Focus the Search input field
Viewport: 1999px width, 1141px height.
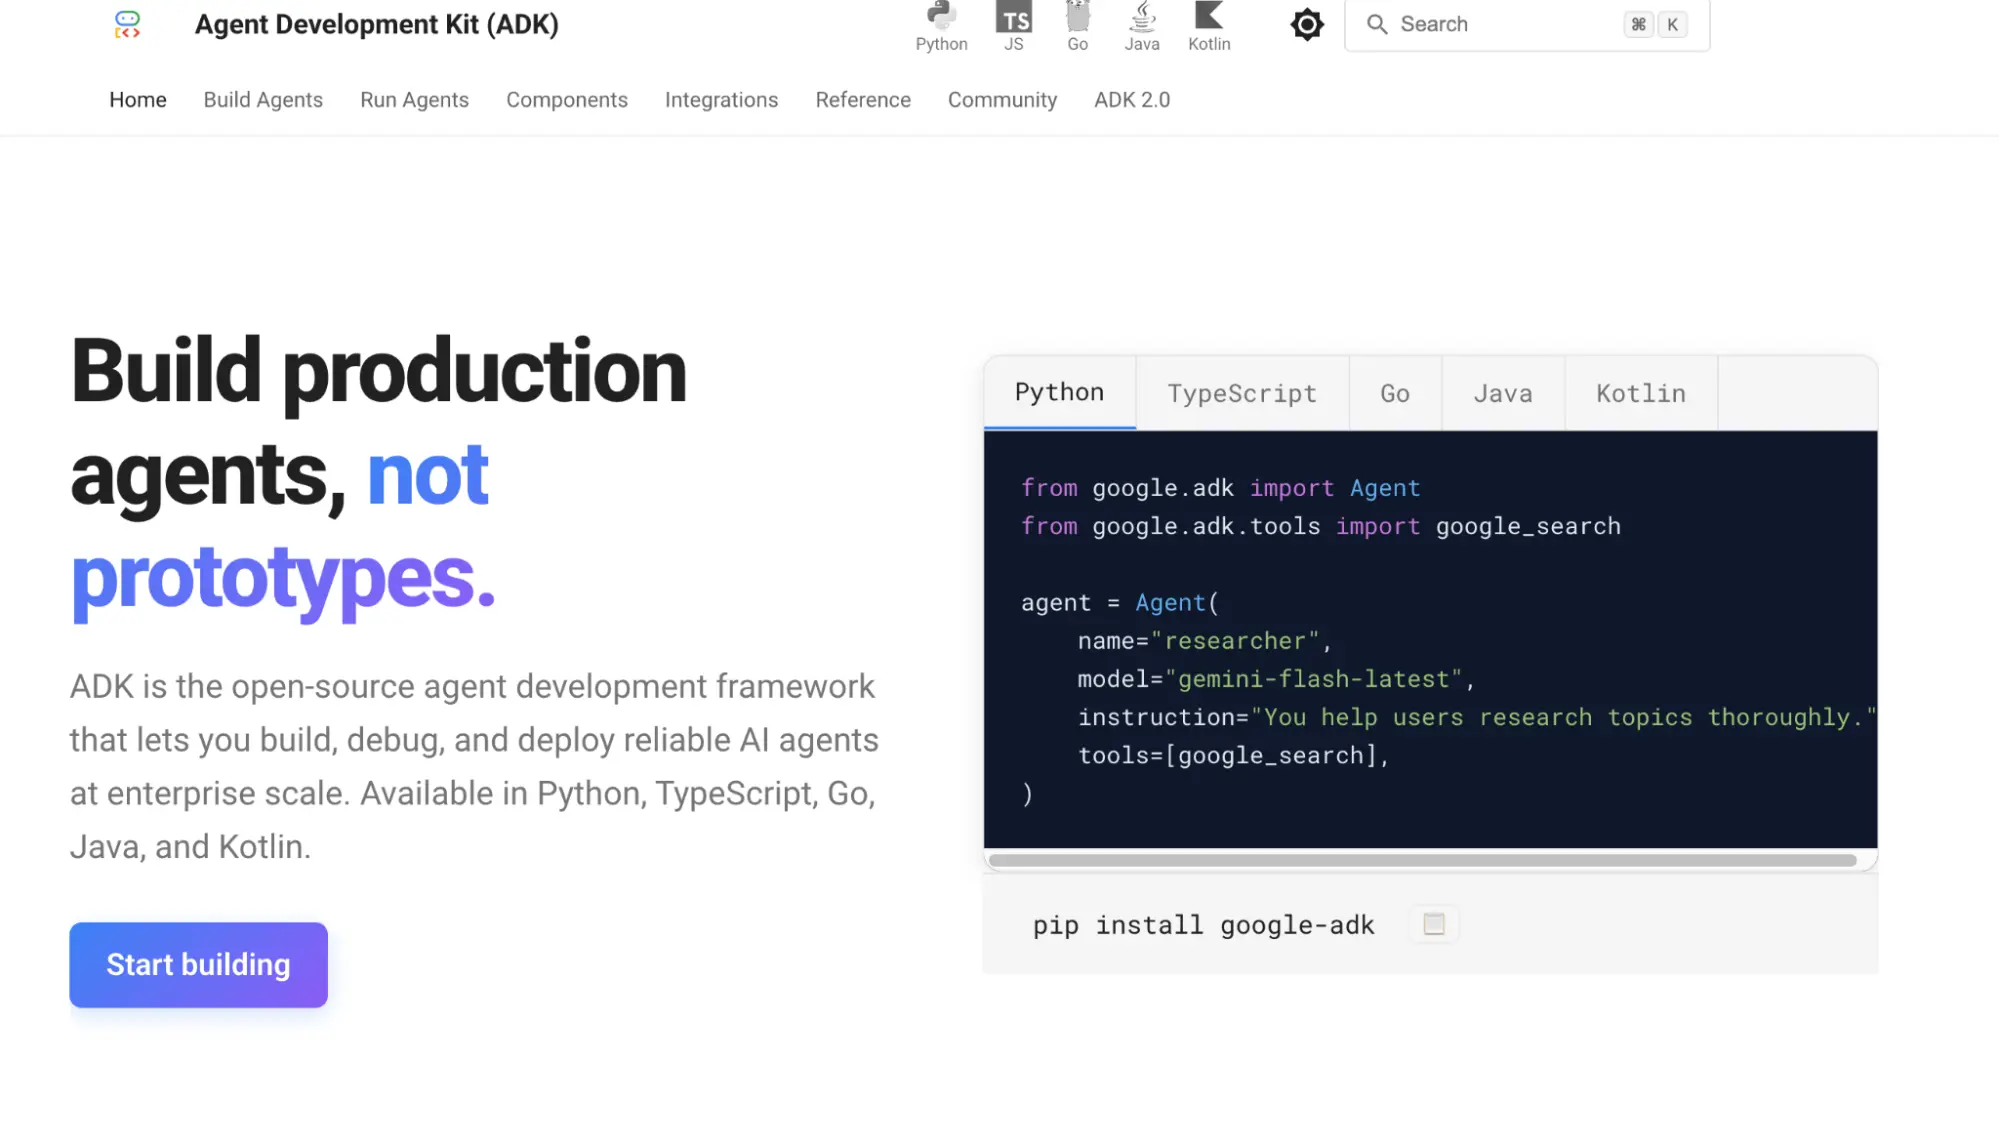coord(1527,24)
